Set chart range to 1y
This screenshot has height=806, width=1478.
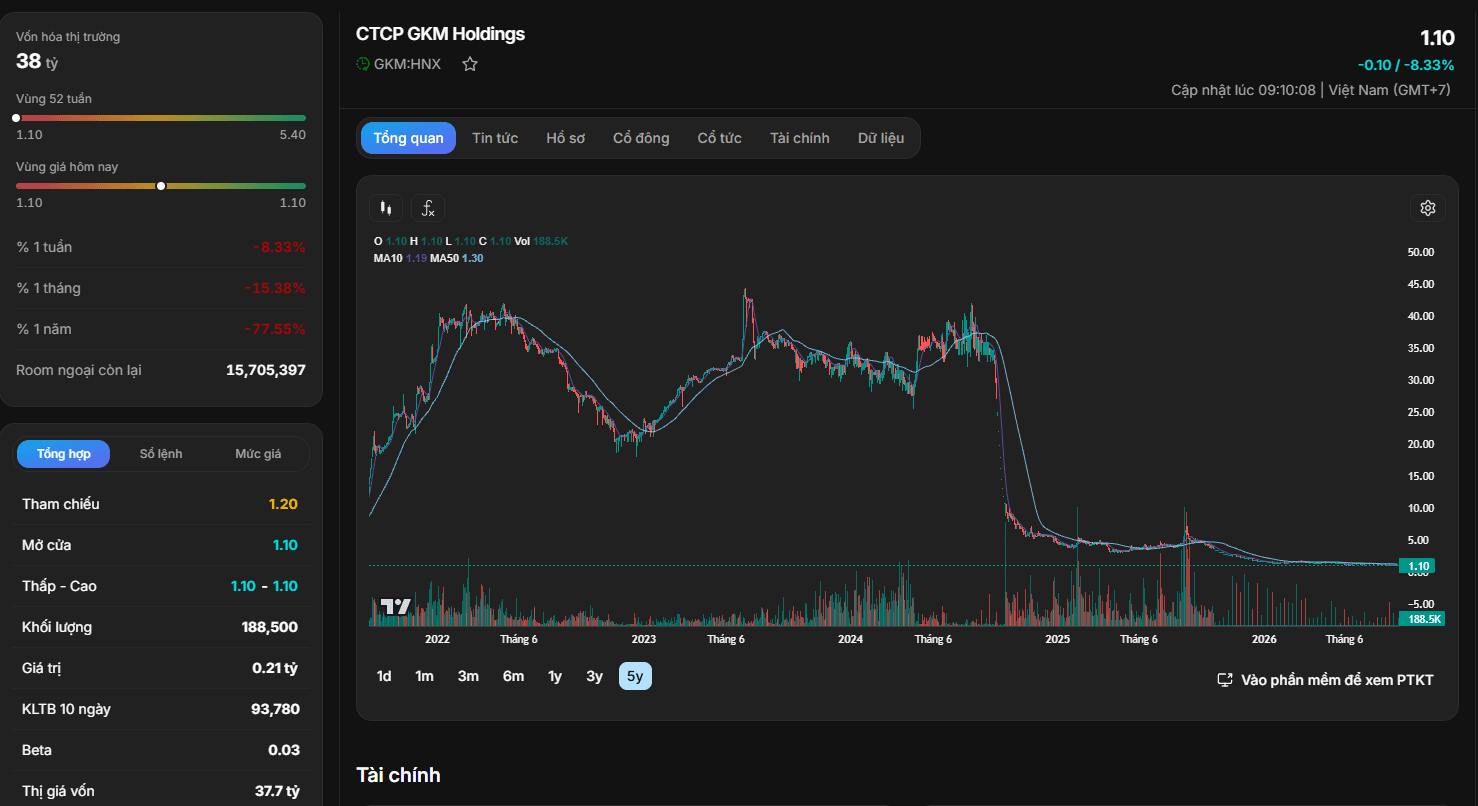555,677
